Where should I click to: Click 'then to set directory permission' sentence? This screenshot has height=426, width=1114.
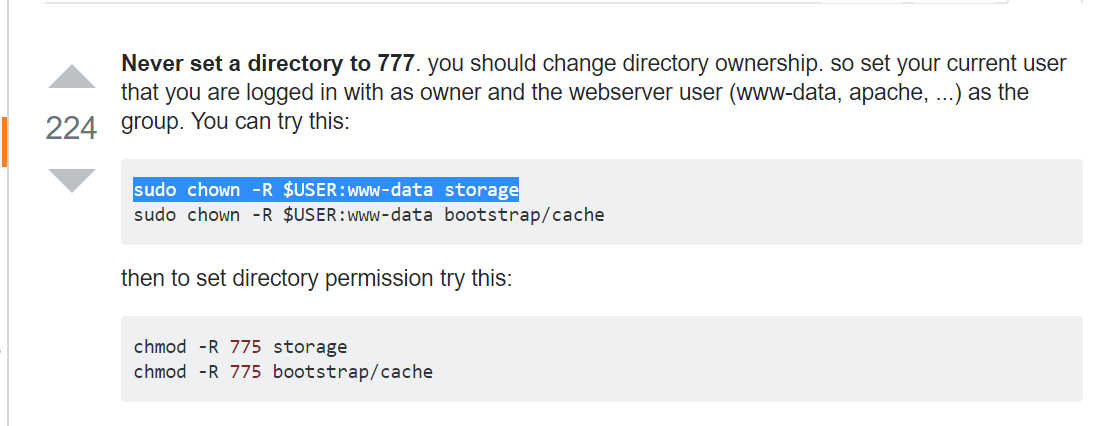[316, 278]
